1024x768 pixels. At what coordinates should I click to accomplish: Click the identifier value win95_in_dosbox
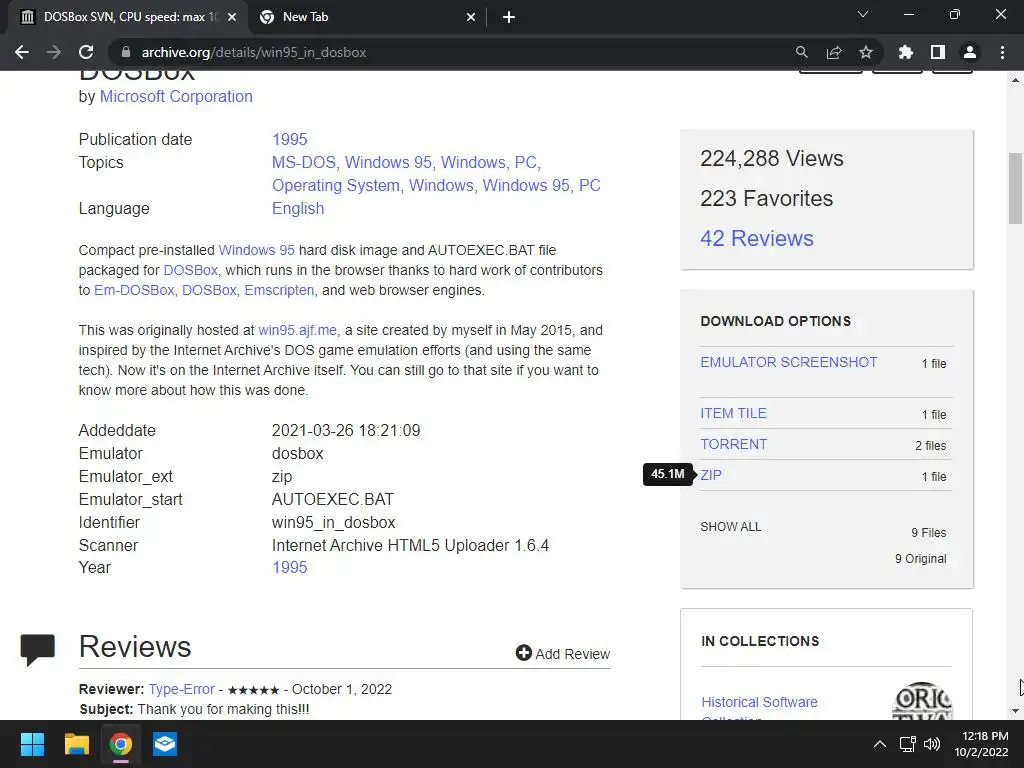click(333, 522)
